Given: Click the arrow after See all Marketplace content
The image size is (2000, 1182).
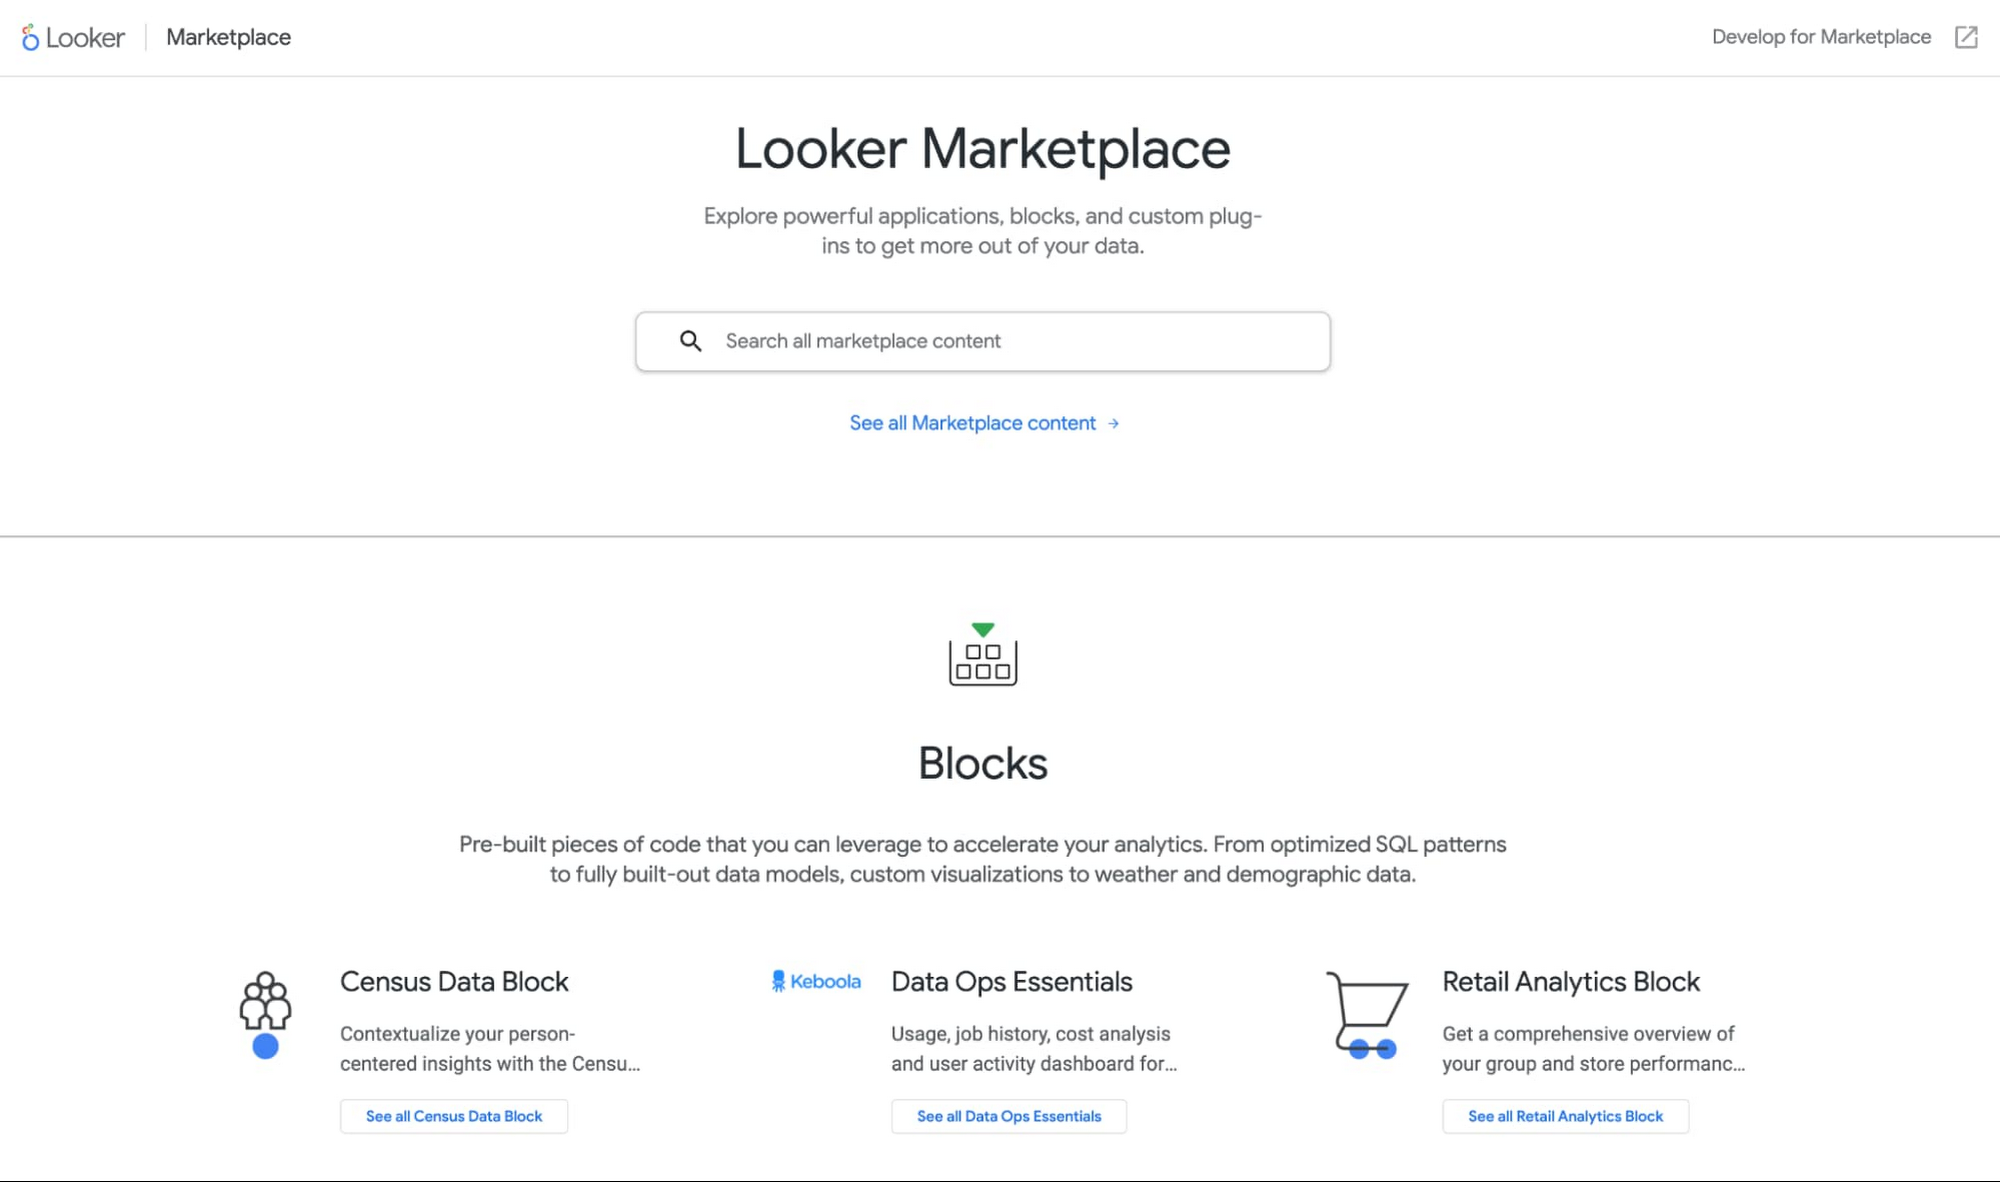Looking at the screenshot, I should (1113, 424).
